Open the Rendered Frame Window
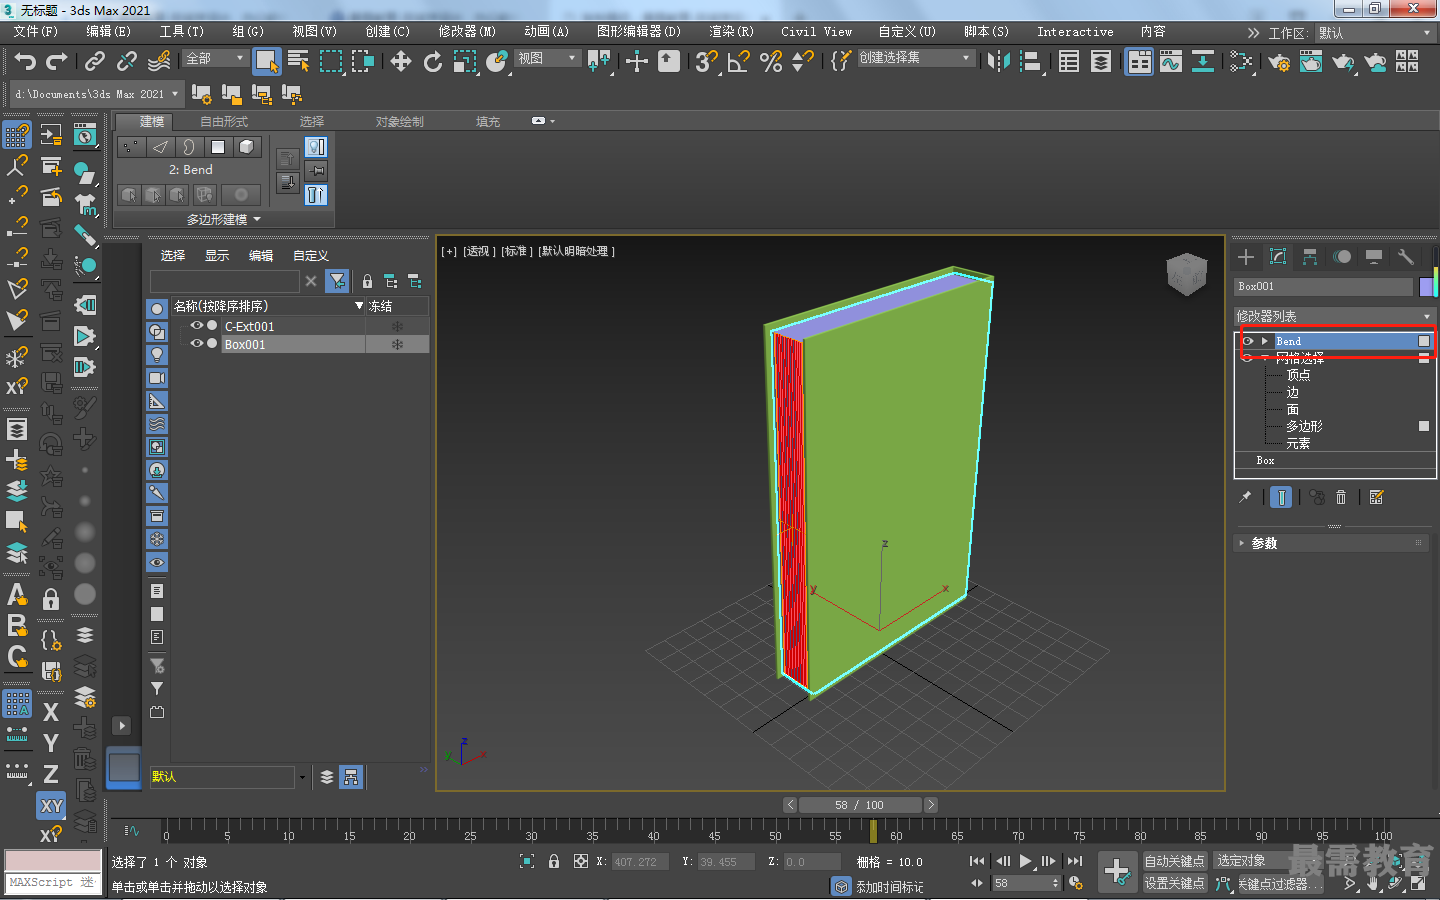The width and height of the screenshot is (1440, 900). tap(1311, 61)
